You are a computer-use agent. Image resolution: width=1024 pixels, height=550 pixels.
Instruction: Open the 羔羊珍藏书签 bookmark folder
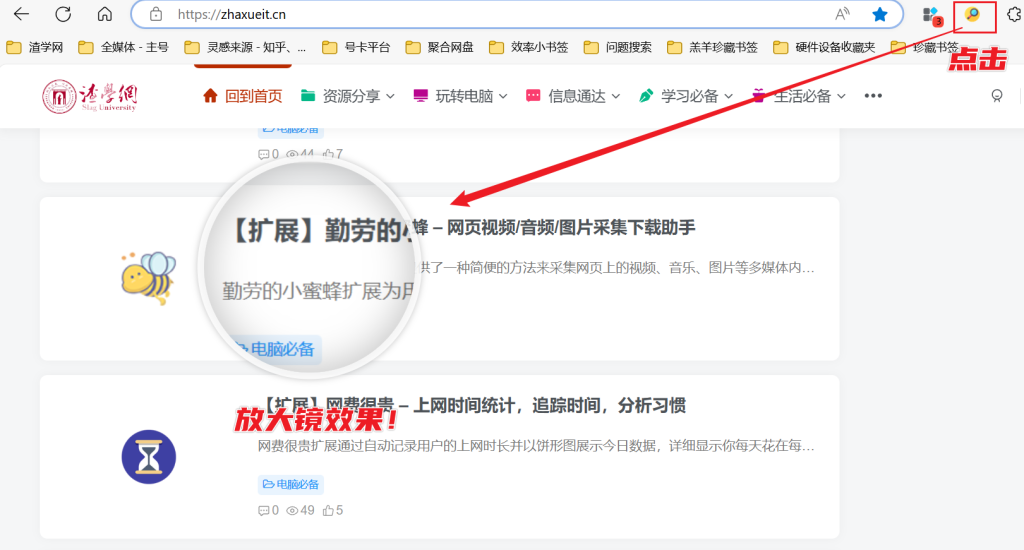point(712,47)
